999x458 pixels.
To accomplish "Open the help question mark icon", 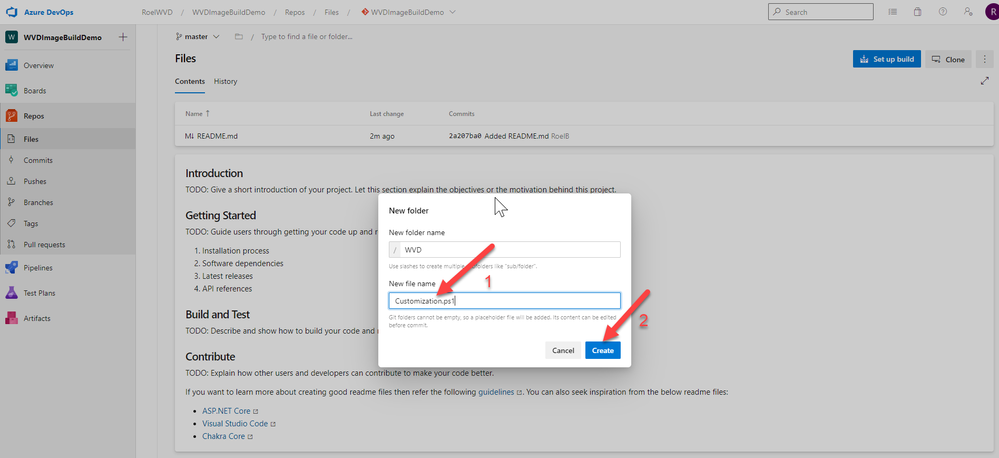I will tap(943, 12).
